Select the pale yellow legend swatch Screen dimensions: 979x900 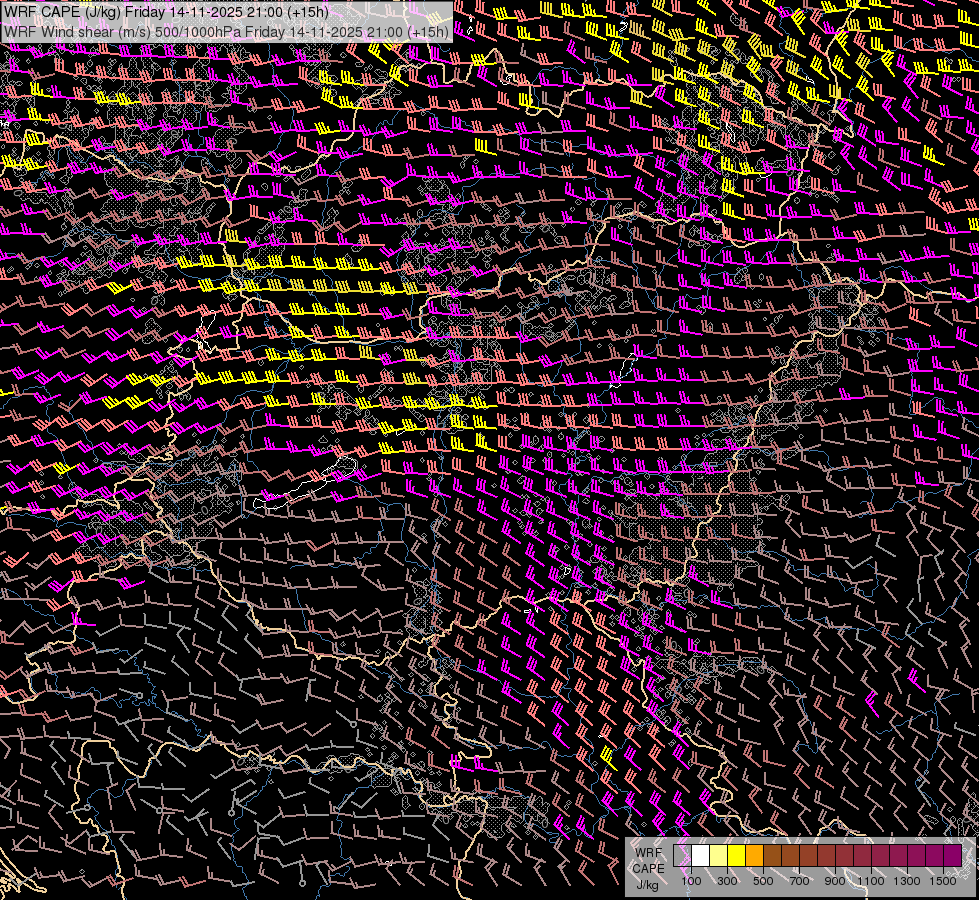[719, 856]
